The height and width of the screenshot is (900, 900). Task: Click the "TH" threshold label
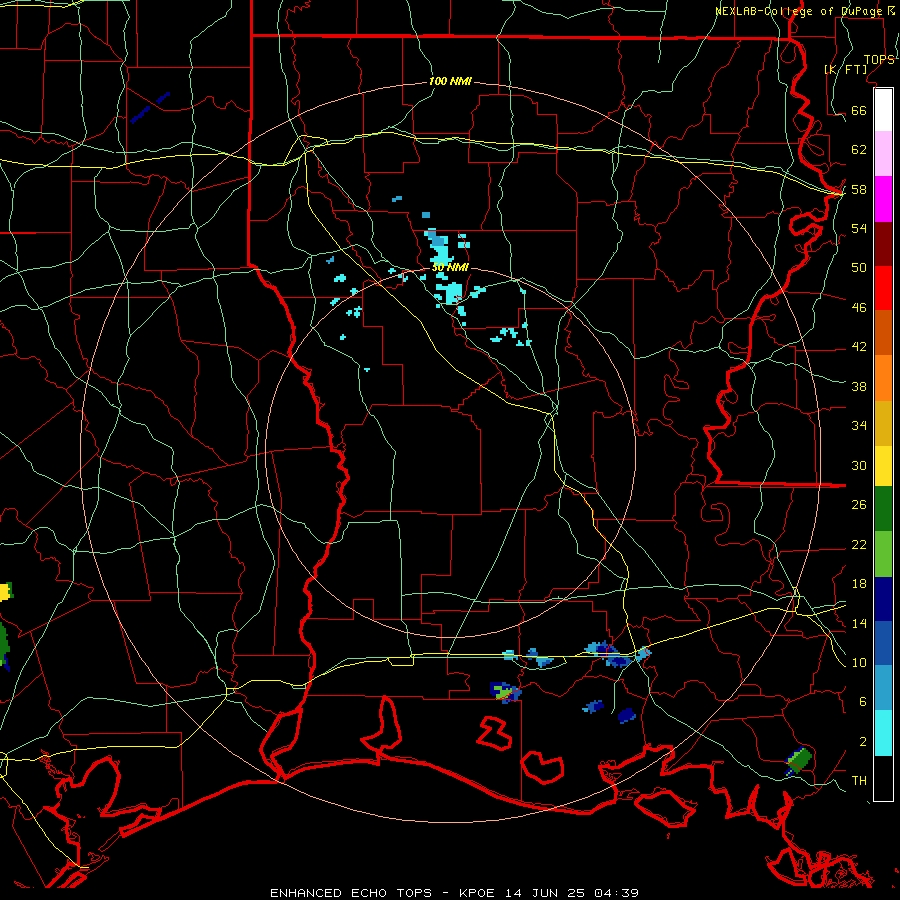859,781
